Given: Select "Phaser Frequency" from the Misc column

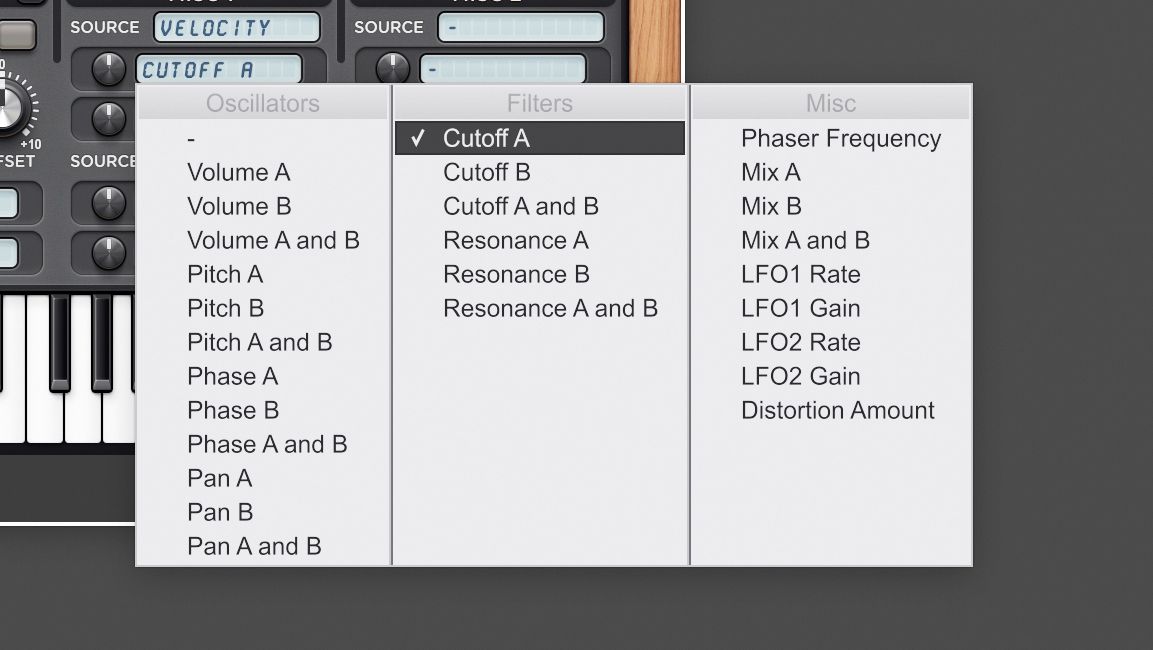Looking at the screenshot, I should coord(839,138).
